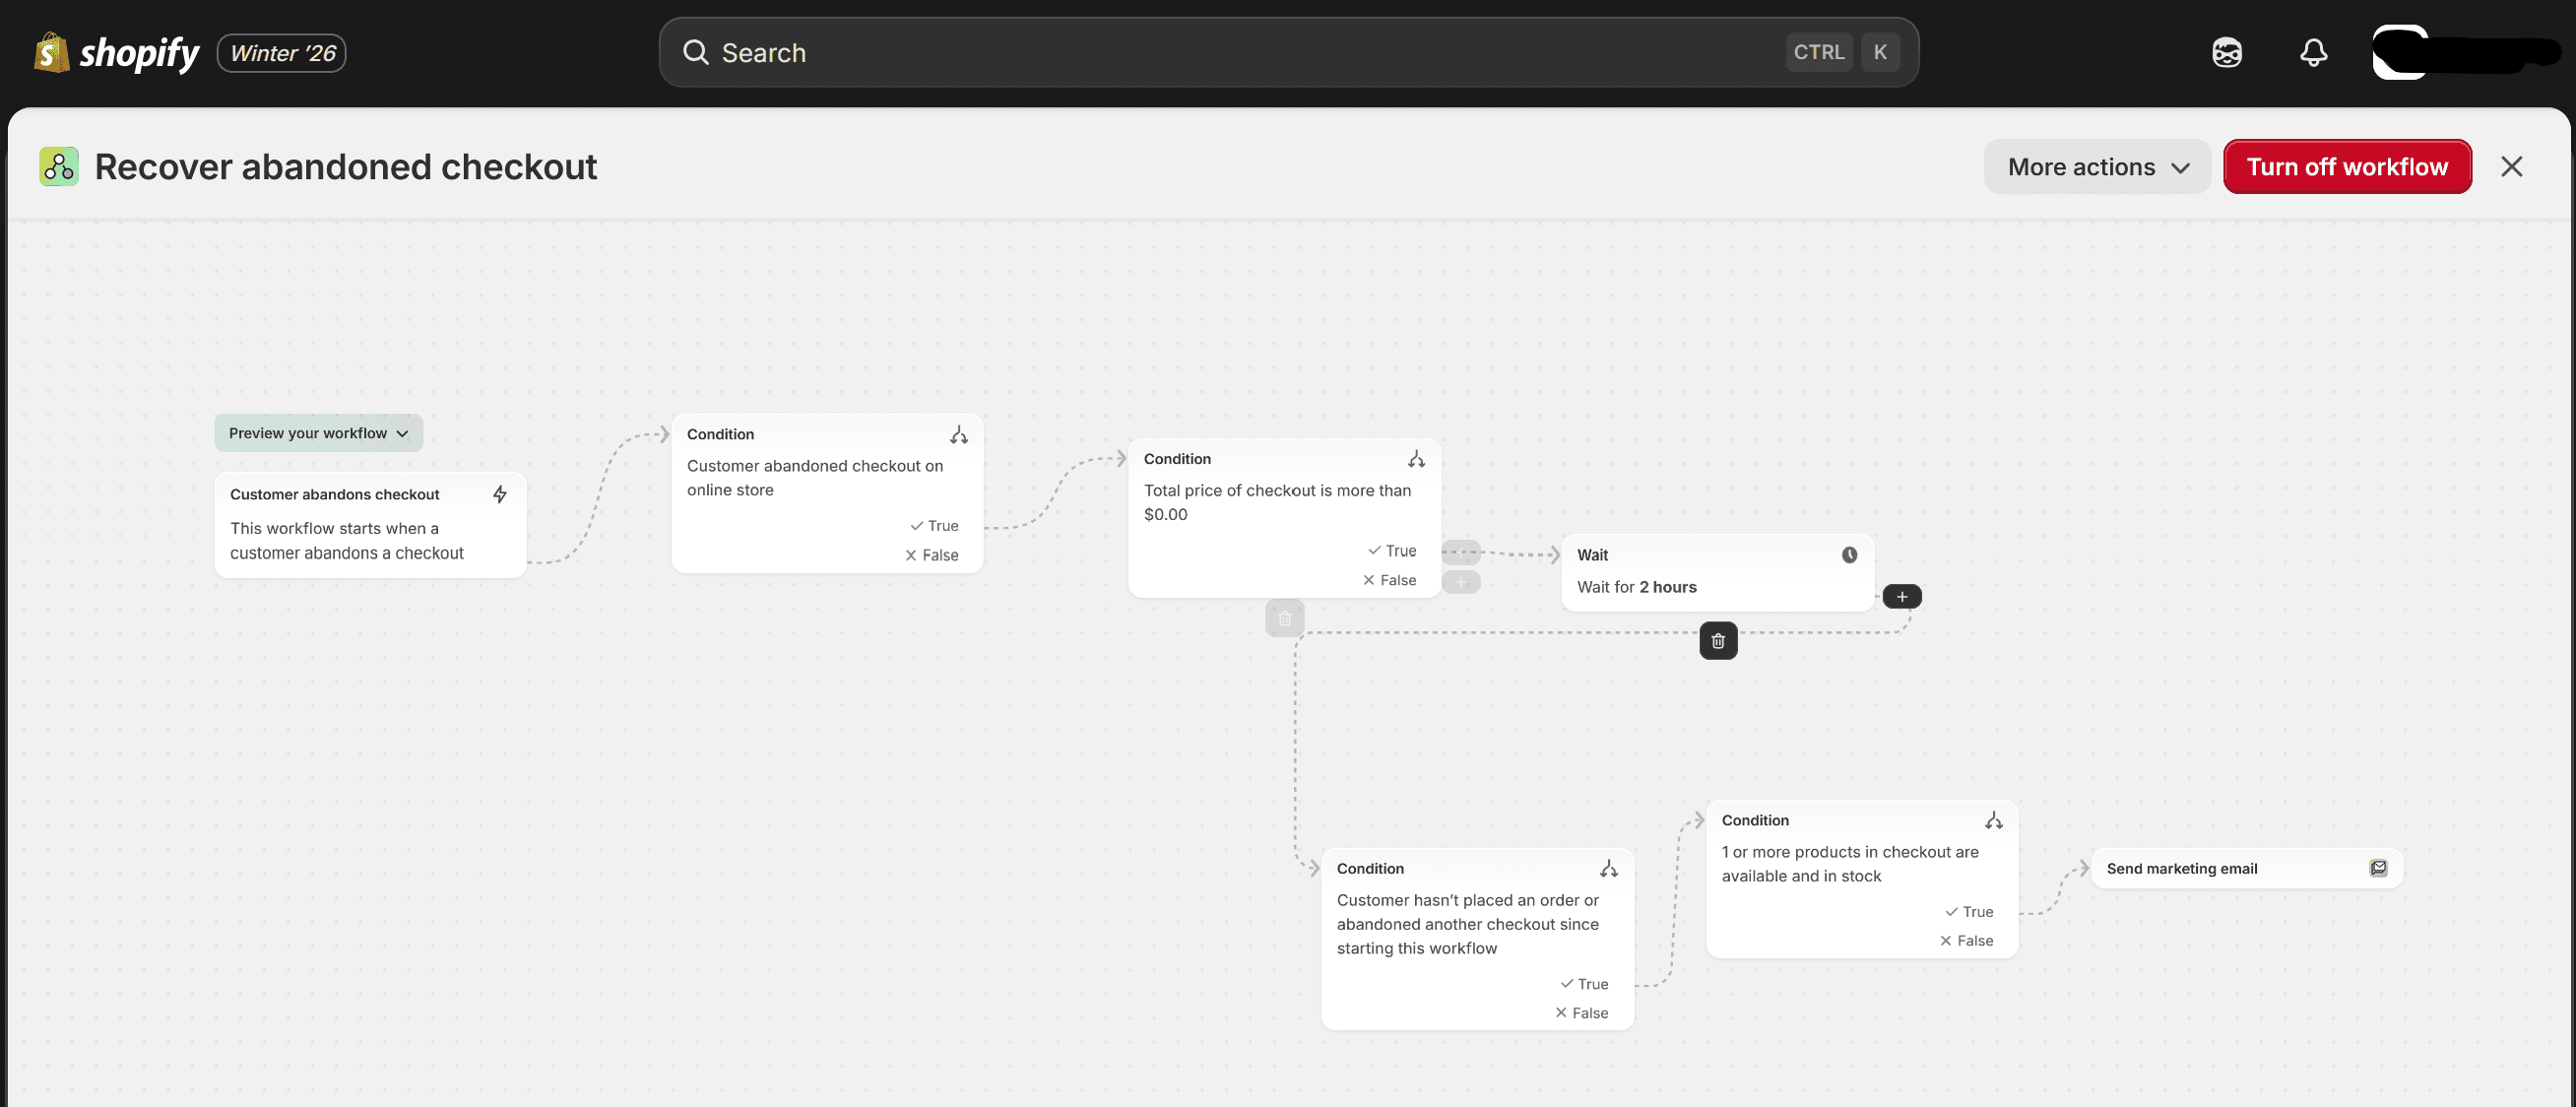Turn off the workflow
Image resolution: width=2576 pixels, height=1107 pixels.
(x=2346, y=167)
